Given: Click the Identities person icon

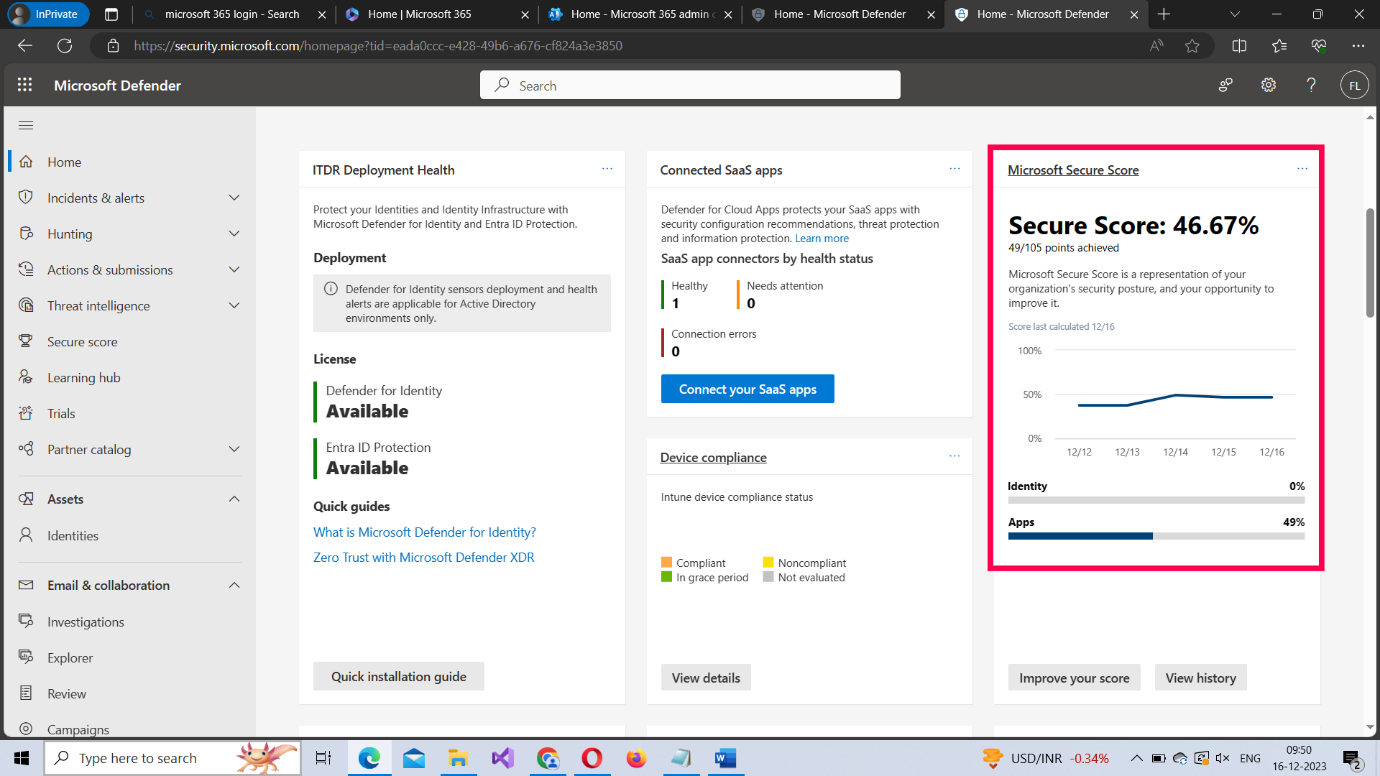Looking at the screenshot, I should [26, 535].
